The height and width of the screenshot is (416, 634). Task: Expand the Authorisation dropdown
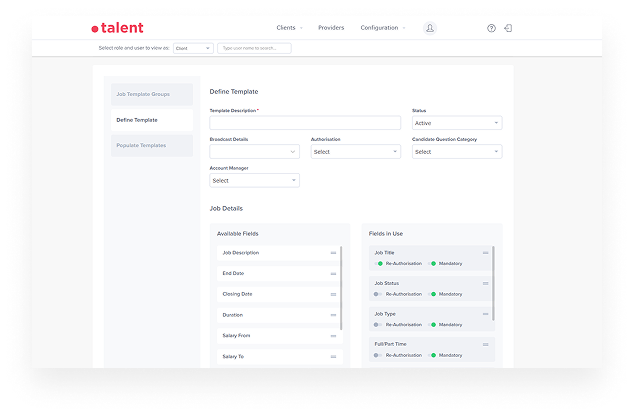point(355,152)
